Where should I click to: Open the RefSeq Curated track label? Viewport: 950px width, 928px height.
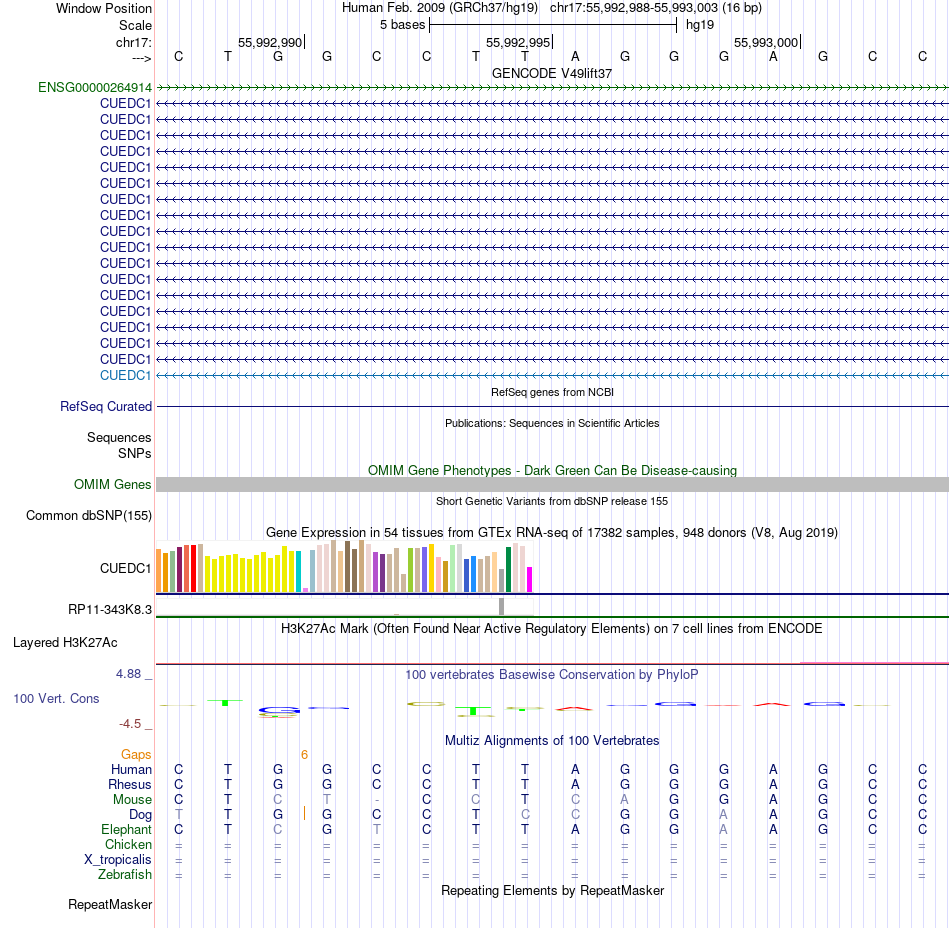pos(105,406)
